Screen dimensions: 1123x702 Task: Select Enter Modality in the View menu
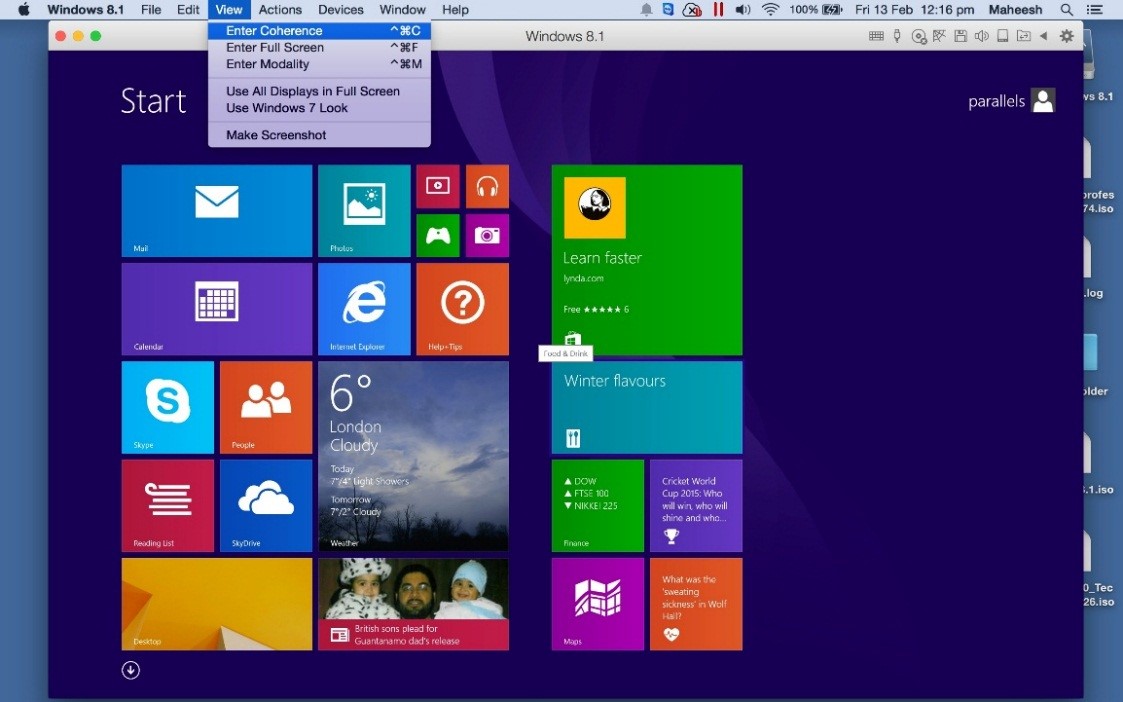coord(319,64)
